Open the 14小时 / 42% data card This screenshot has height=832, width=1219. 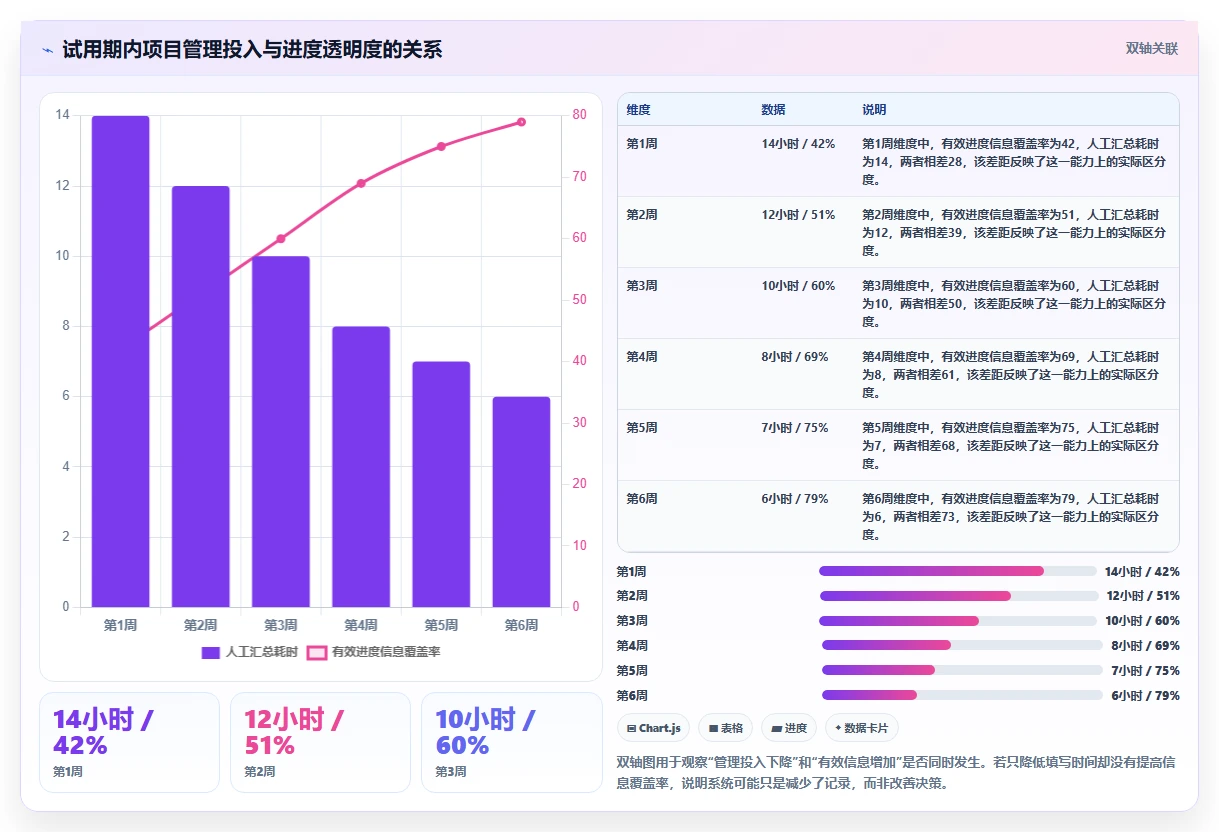click(x=129, y=742)
